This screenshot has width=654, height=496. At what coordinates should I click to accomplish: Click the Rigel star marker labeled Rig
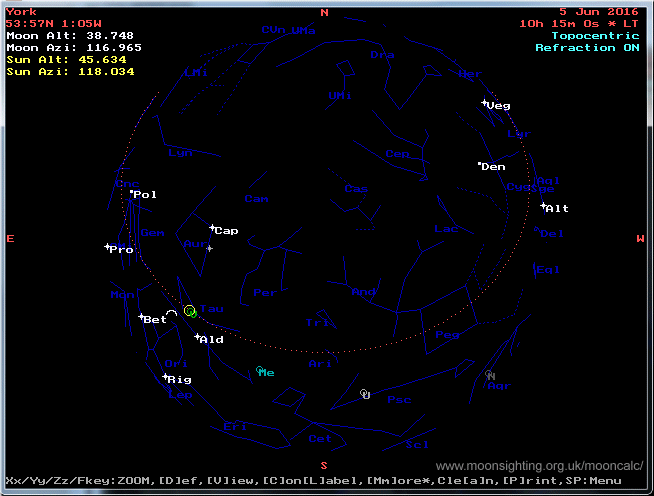click(165, 377)
